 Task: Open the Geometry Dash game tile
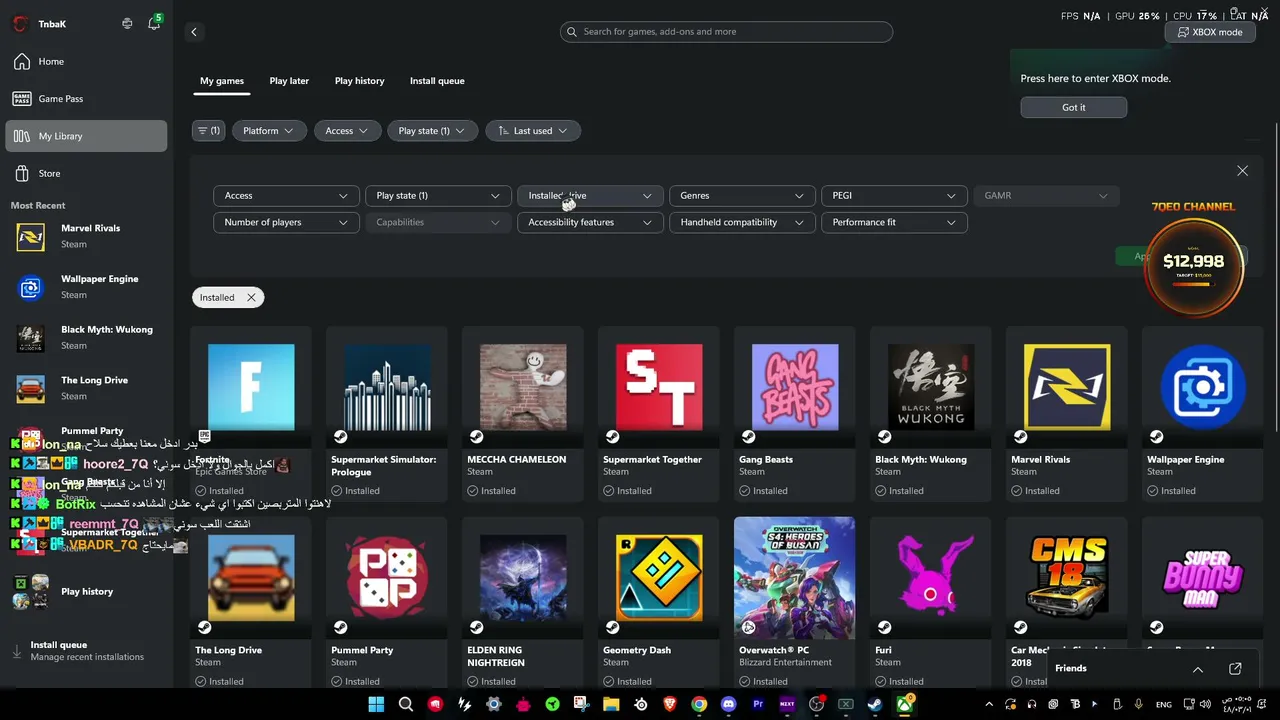tap(659, 603)
